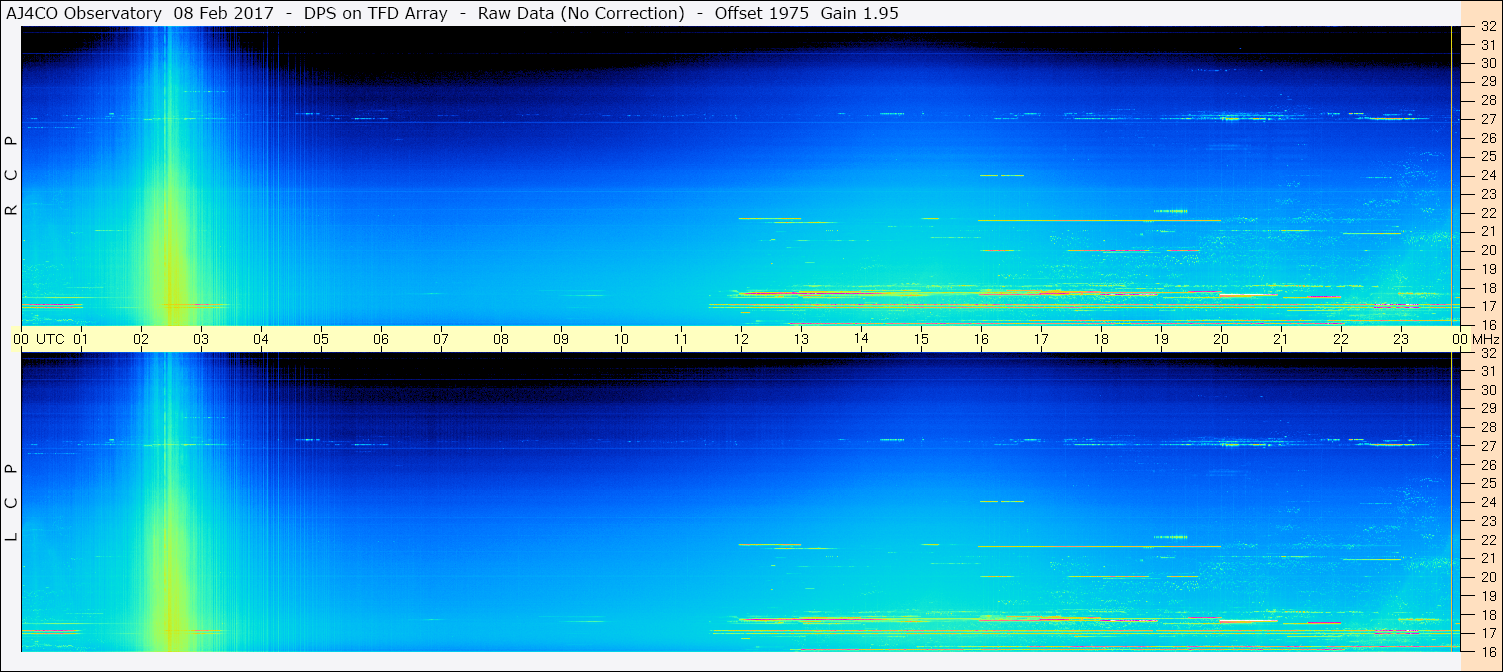Click the R C P vertical panel label
This screenshot has height=672, width=1503.
coord(11,176)
